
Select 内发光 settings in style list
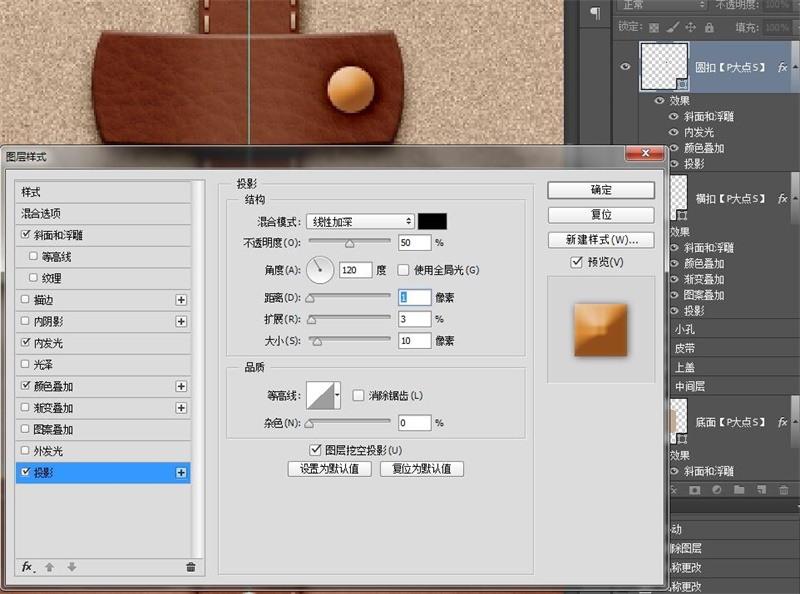(x=104, y=343)
